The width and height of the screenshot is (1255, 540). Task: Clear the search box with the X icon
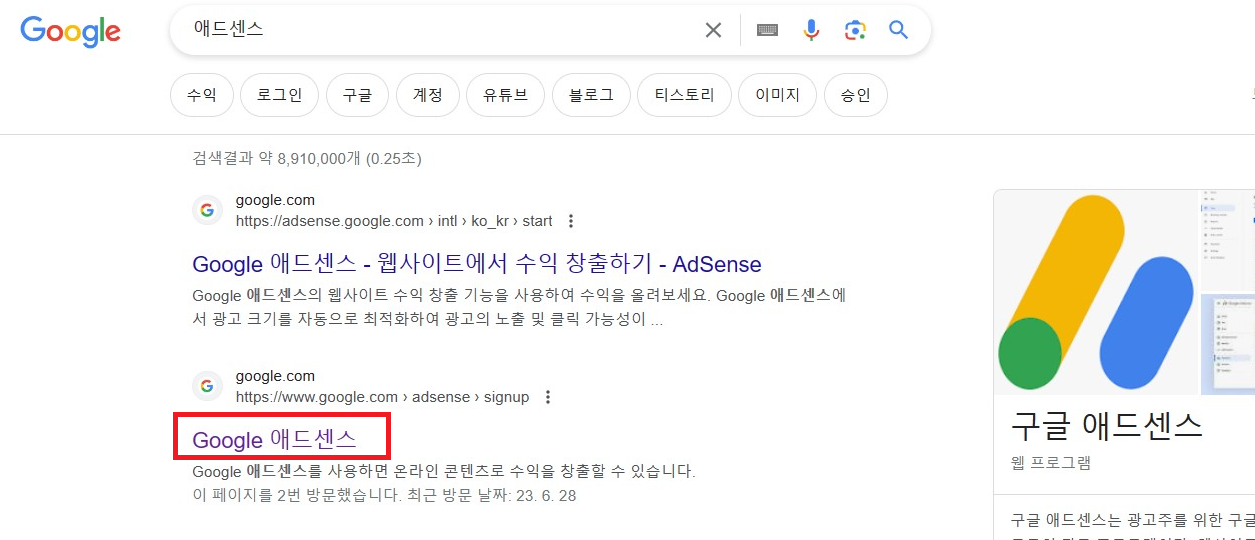(713, 30)
